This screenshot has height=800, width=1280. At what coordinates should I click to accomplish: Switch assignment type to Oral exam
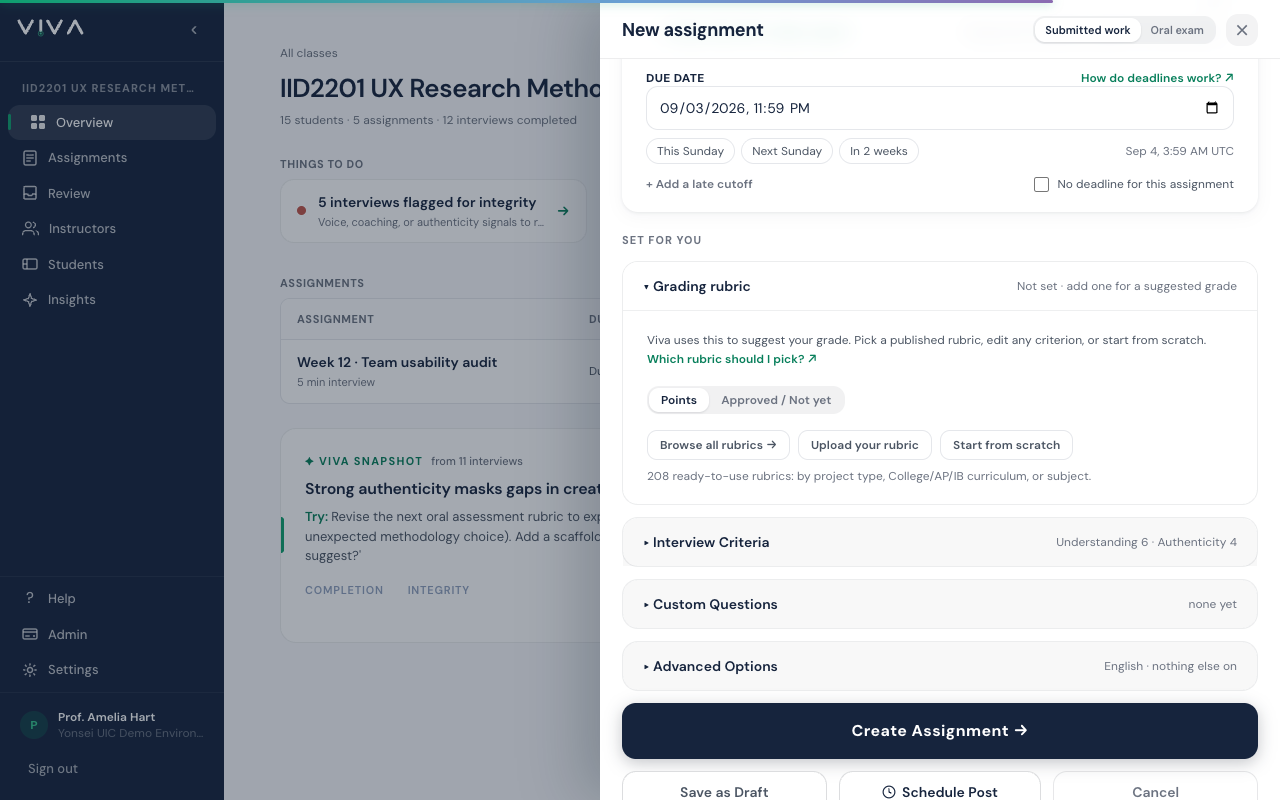[x=1176, y=30]
